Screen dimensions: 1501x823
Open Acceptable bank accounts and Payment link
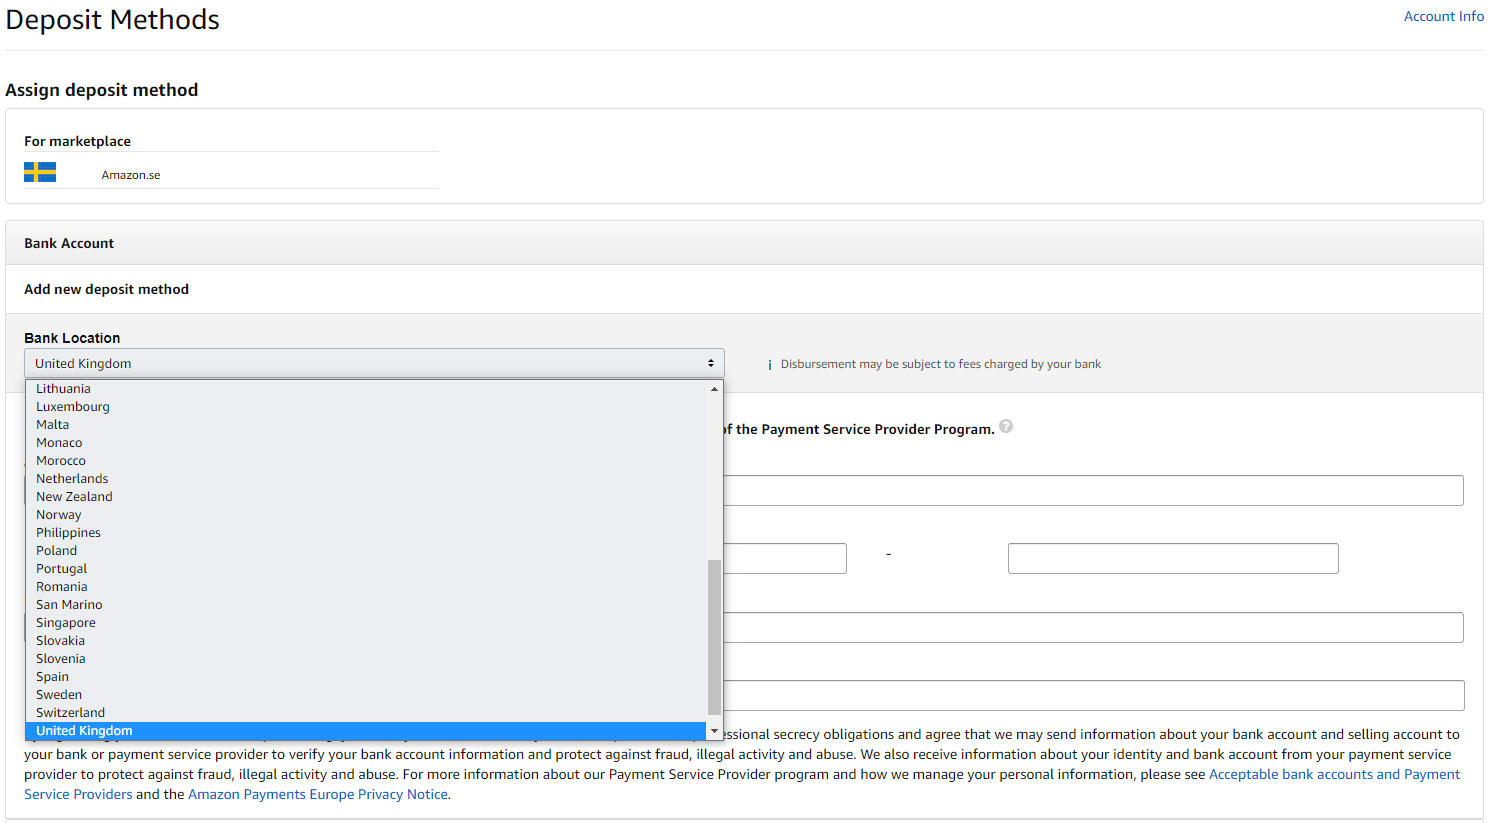click(x=1334, y=774)
